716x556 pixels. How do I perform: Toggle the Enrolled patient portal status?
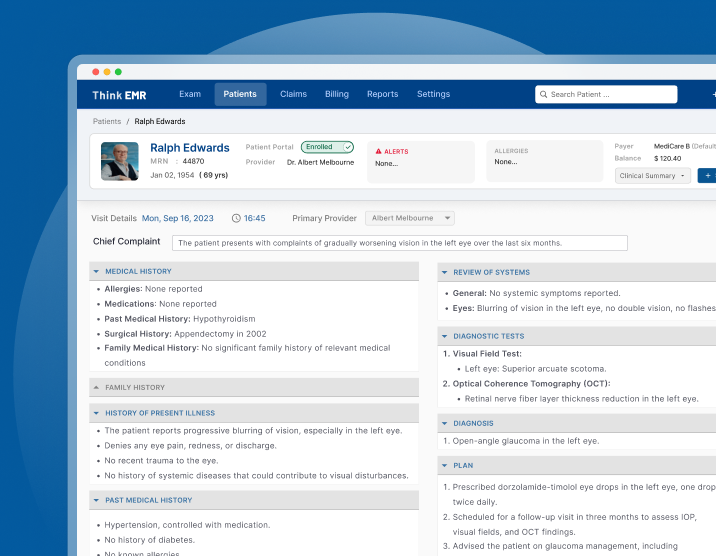pos(327,147)
